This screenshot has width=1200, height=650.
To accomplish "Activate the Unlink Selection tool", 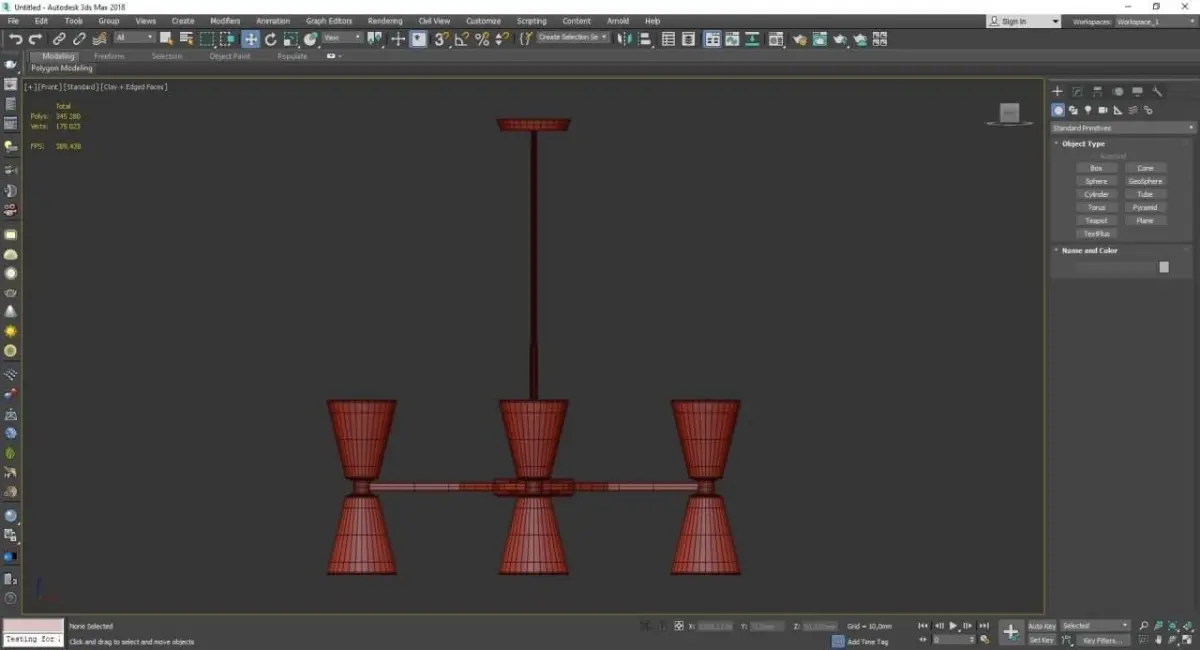I will (79, 39).
